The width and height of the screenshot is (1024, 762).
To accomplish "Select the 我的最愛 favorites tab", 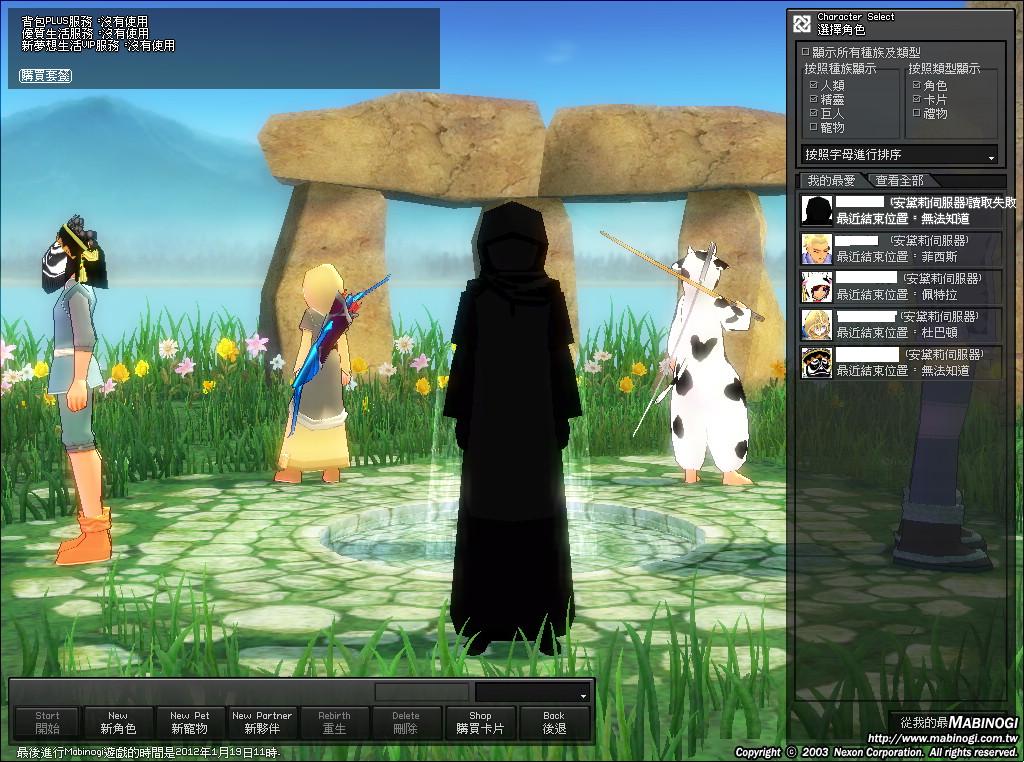I will tap(831, 181).
